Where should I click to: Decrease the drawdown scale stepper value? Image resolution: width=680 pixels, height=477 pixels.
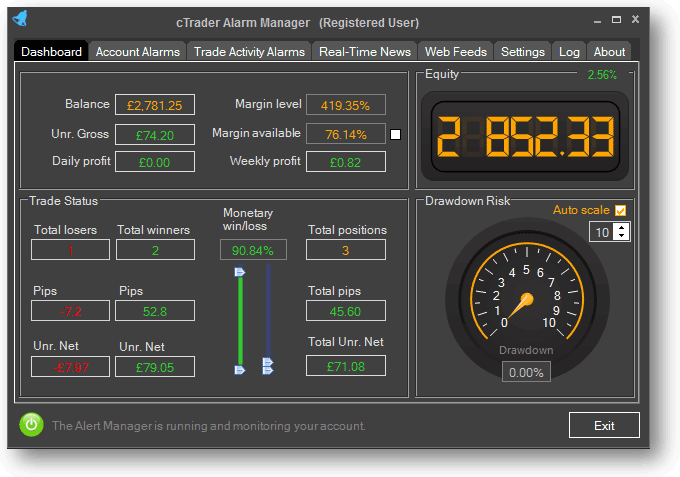point(621,235)
